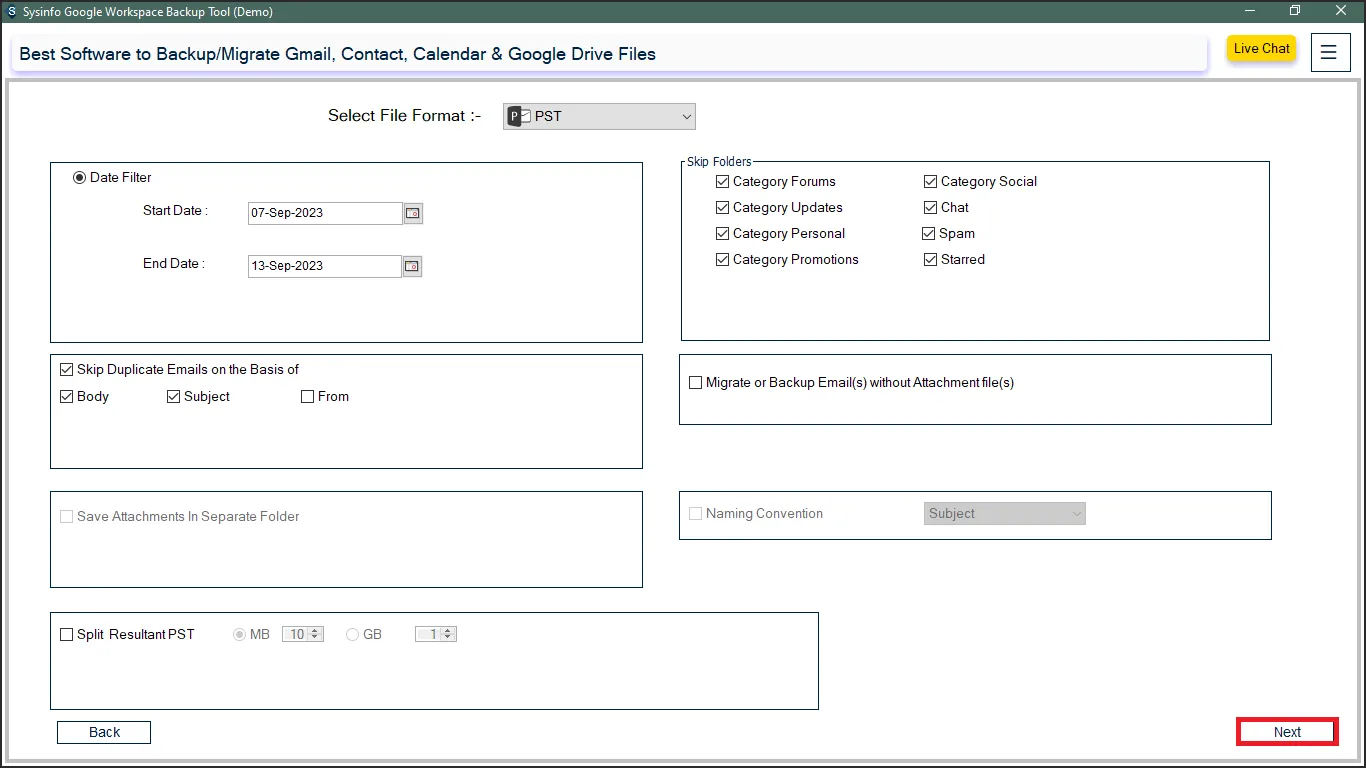Enable the From duplicate filter checkbox
Image resolution: width=1366 pixels, height=768 pixels.
coord(308,397)
